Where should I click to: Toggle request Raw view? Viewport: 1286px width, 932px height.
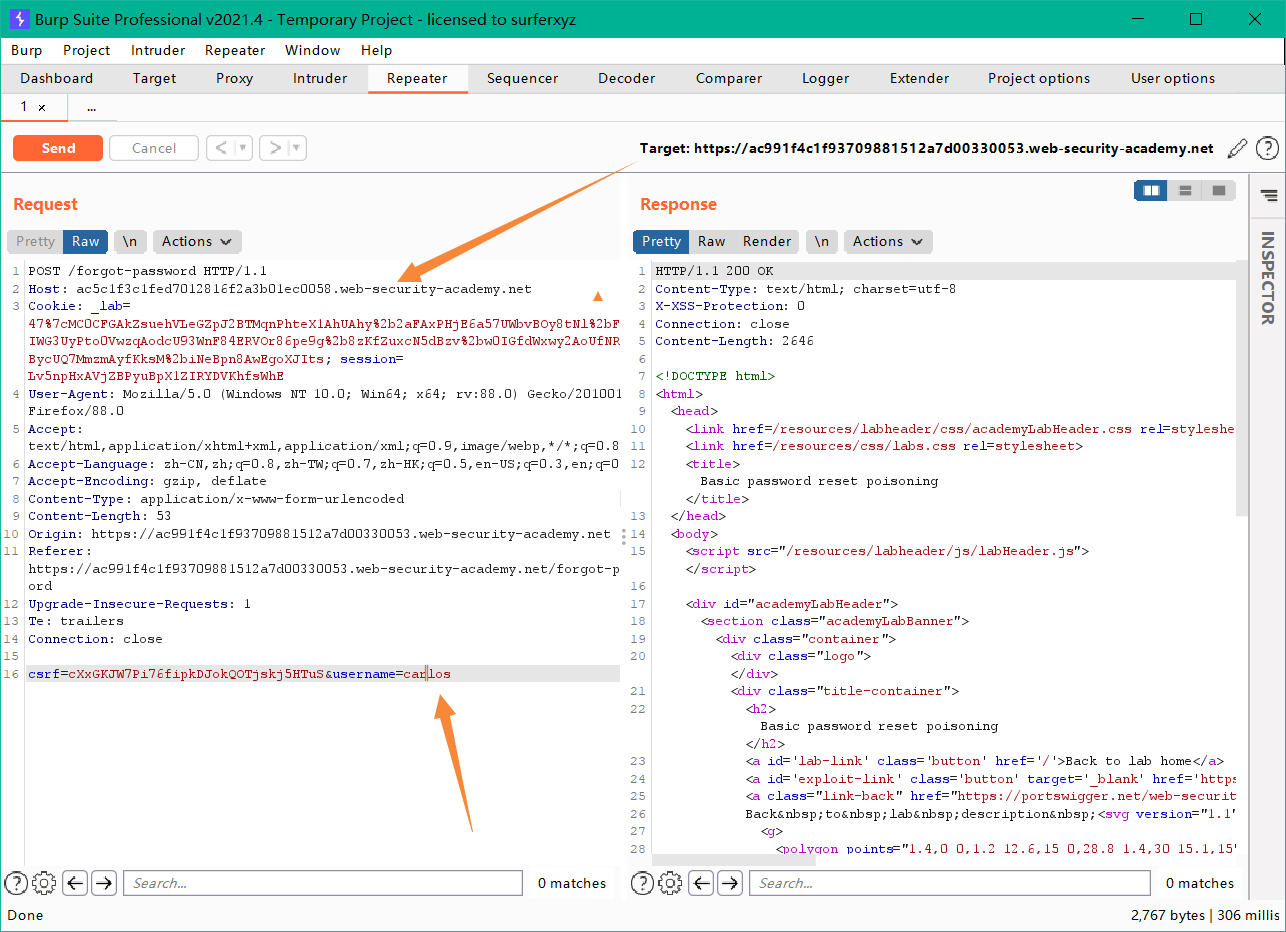pos(86,241)
